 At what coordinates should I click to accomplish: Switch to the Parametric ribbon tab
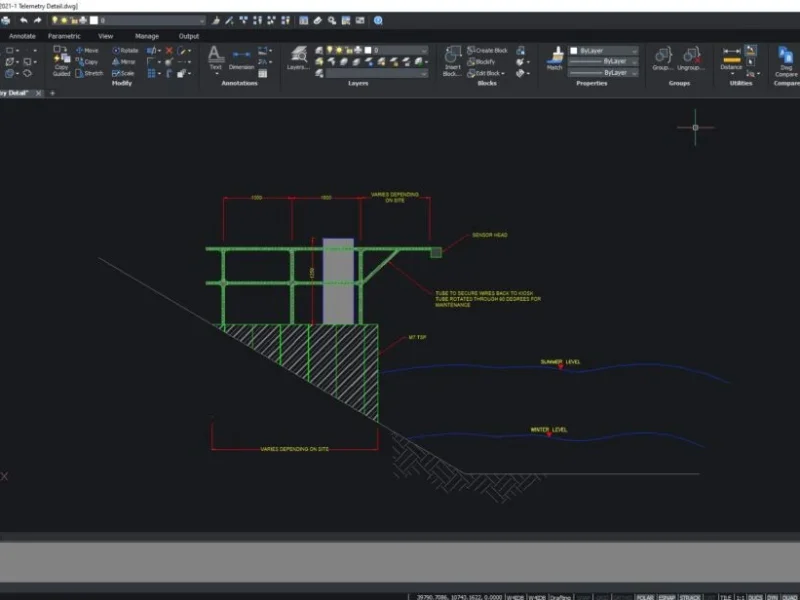click(64, 36)
